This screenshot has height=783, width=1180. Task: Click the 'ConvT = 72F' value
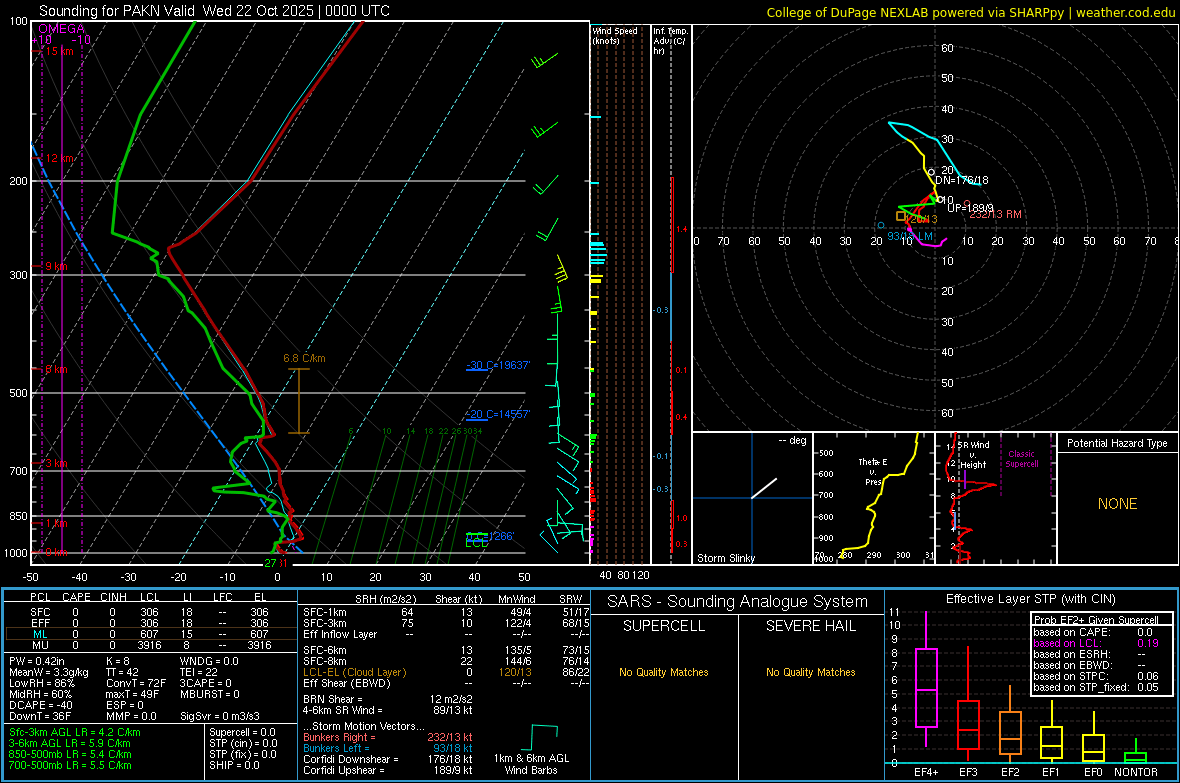tap(136, 684)
